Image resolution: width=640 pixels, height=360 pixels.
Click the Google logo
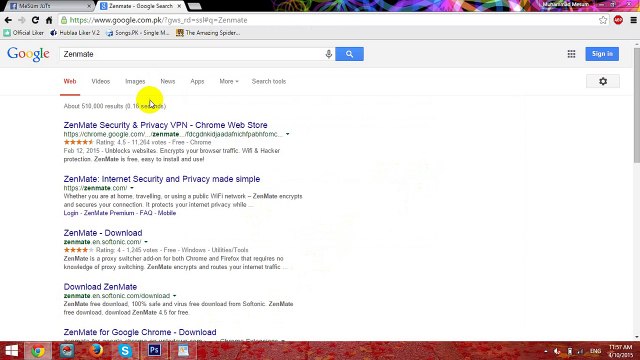pos(28,54)
